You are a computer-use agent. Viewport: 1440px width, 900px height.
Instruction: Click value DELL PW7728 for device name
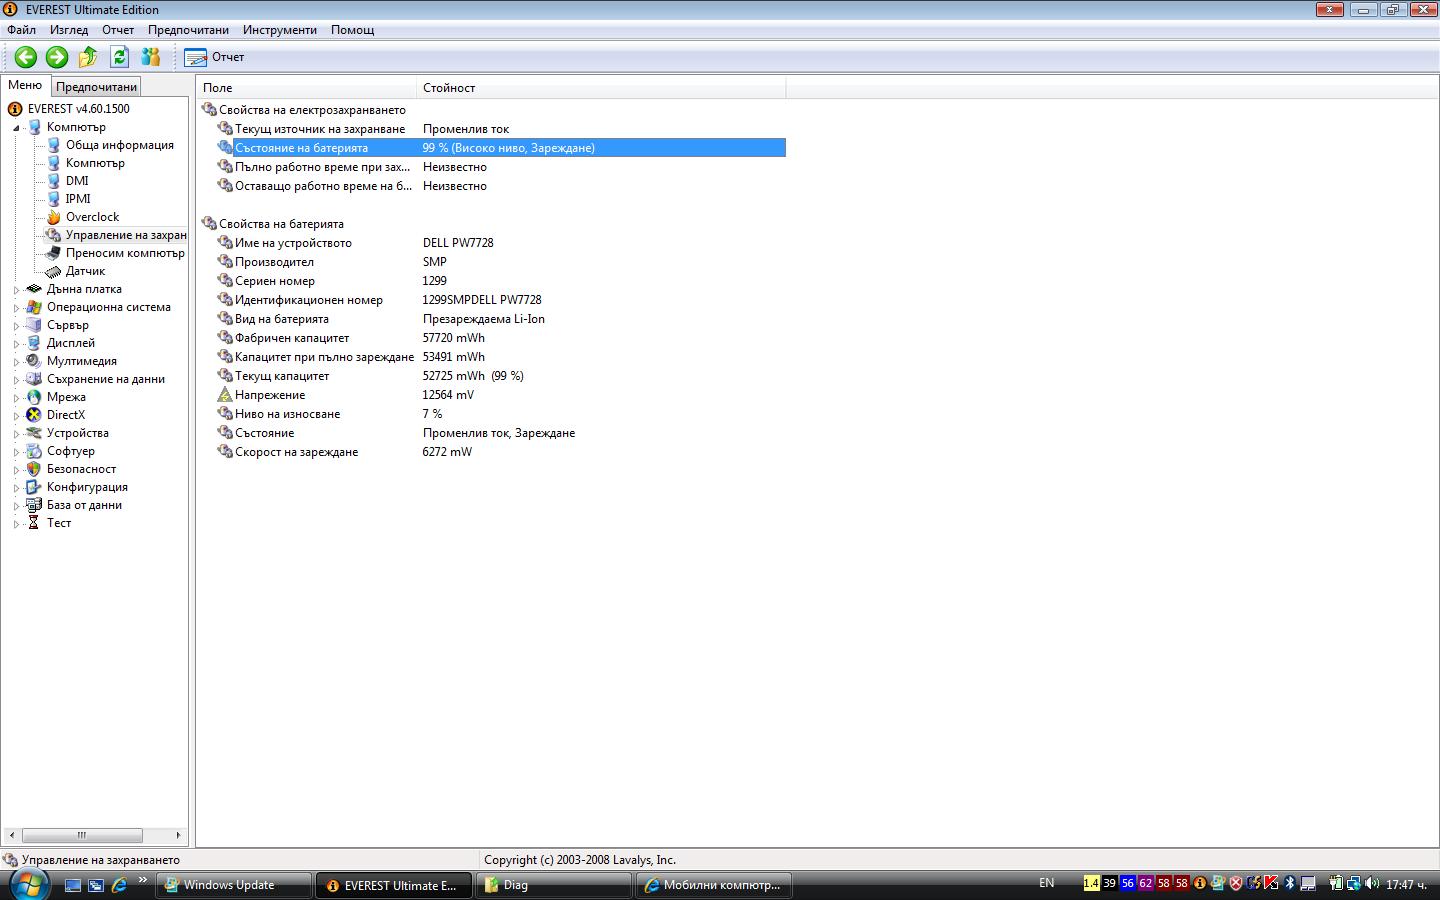(x=458, y=243)
